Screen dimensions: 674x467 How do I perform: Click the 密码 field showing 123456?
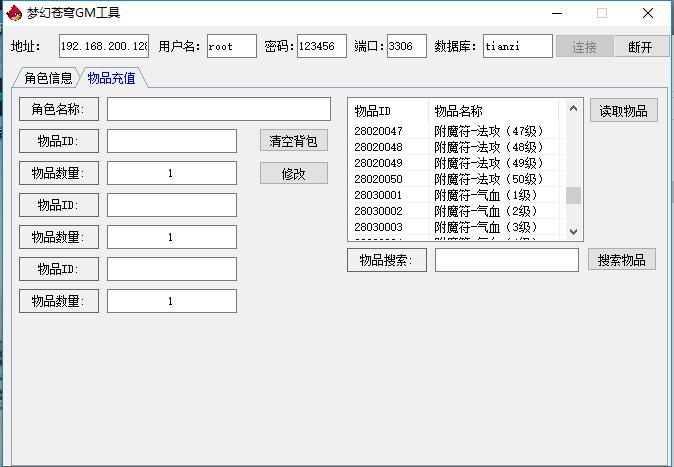(x=321, y=47)
